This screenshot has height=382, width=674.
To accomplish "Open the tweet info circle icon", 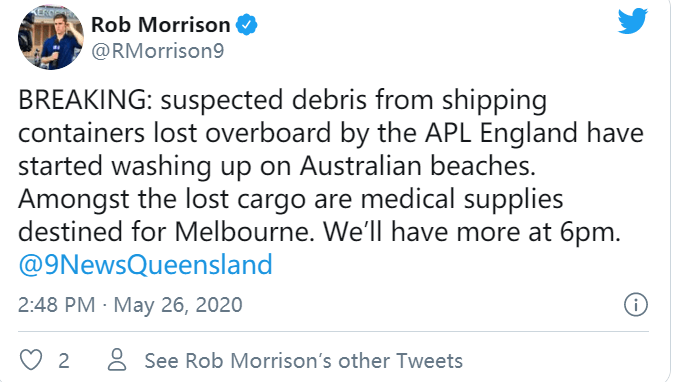I will 635,305.
